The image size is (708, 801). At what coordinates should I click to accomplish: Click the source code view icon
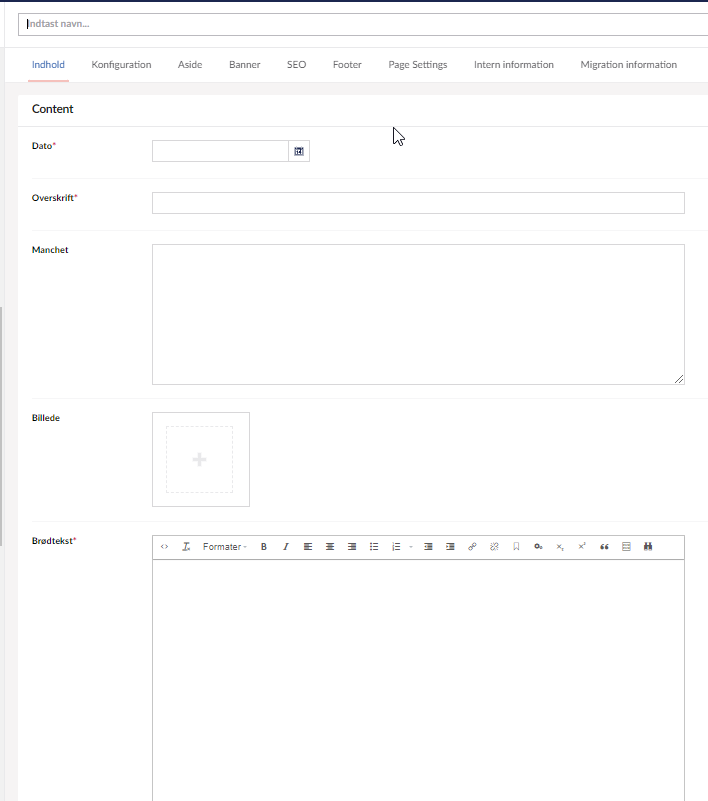(x=165, y=547)
